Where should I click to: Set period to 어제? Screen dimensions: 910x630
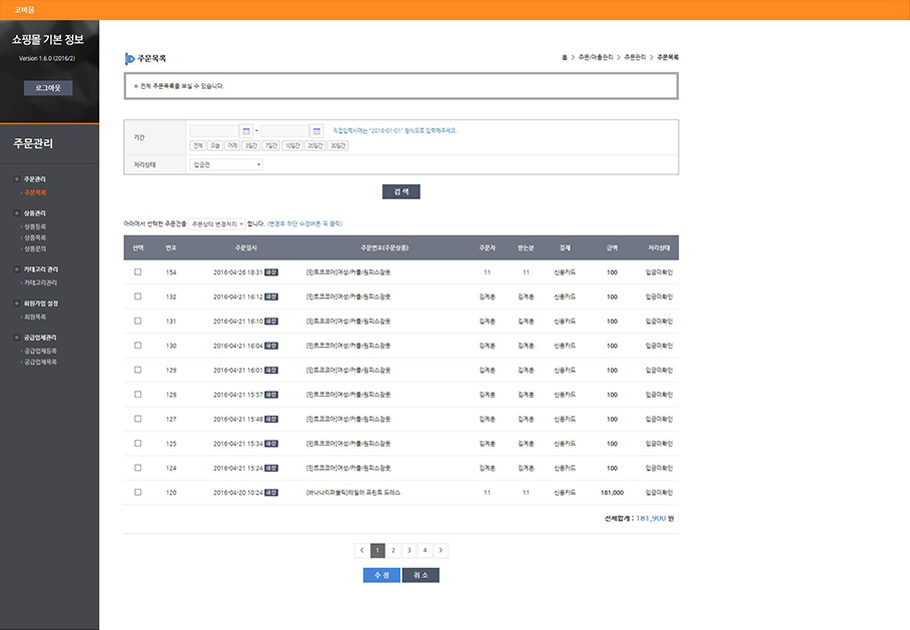click(233, 146)
